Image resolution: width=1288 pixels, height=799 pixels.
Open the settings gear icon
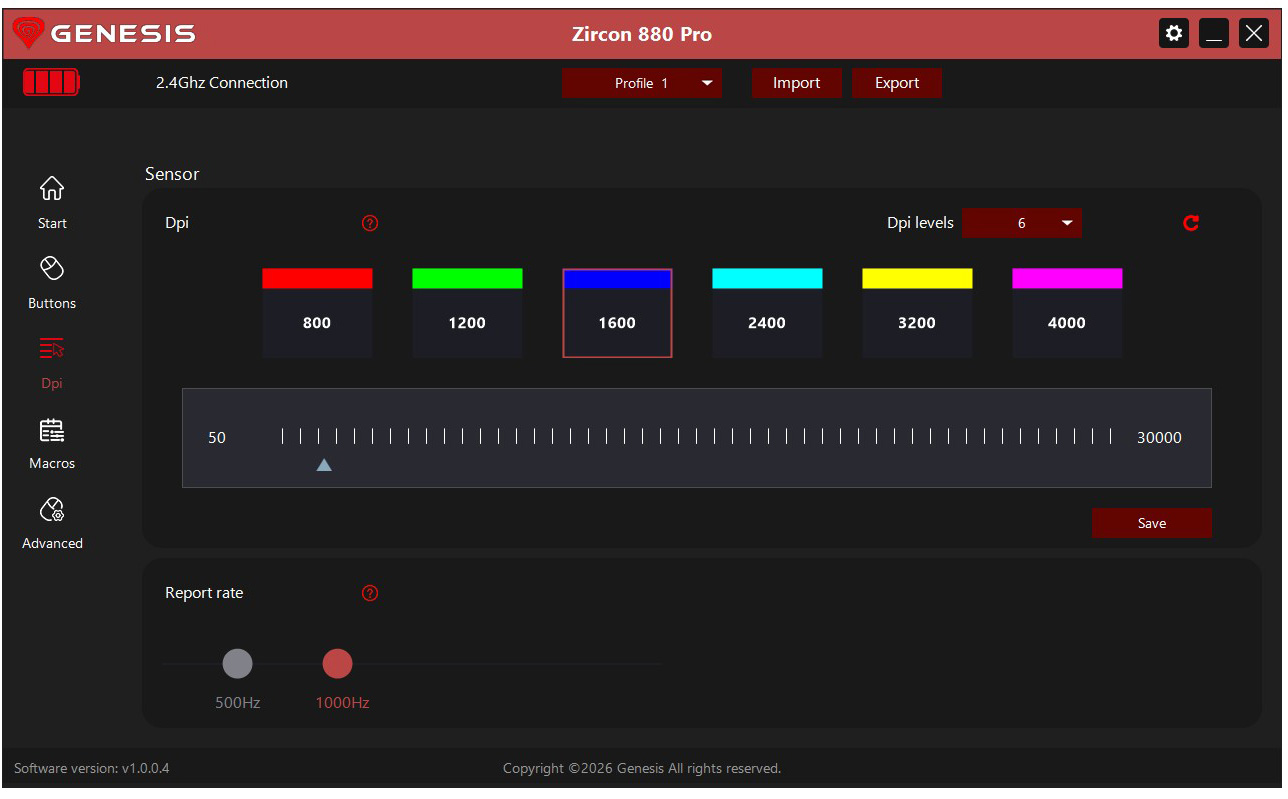(1174, 33)
